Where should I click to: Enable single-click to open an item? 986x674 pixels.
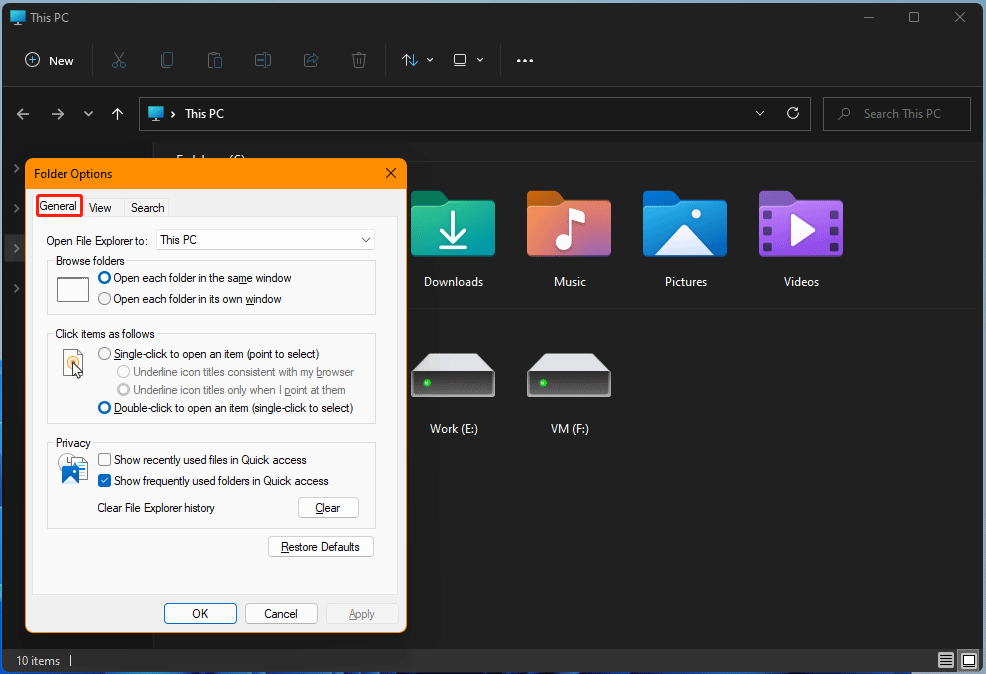click(x=104, y=353)
